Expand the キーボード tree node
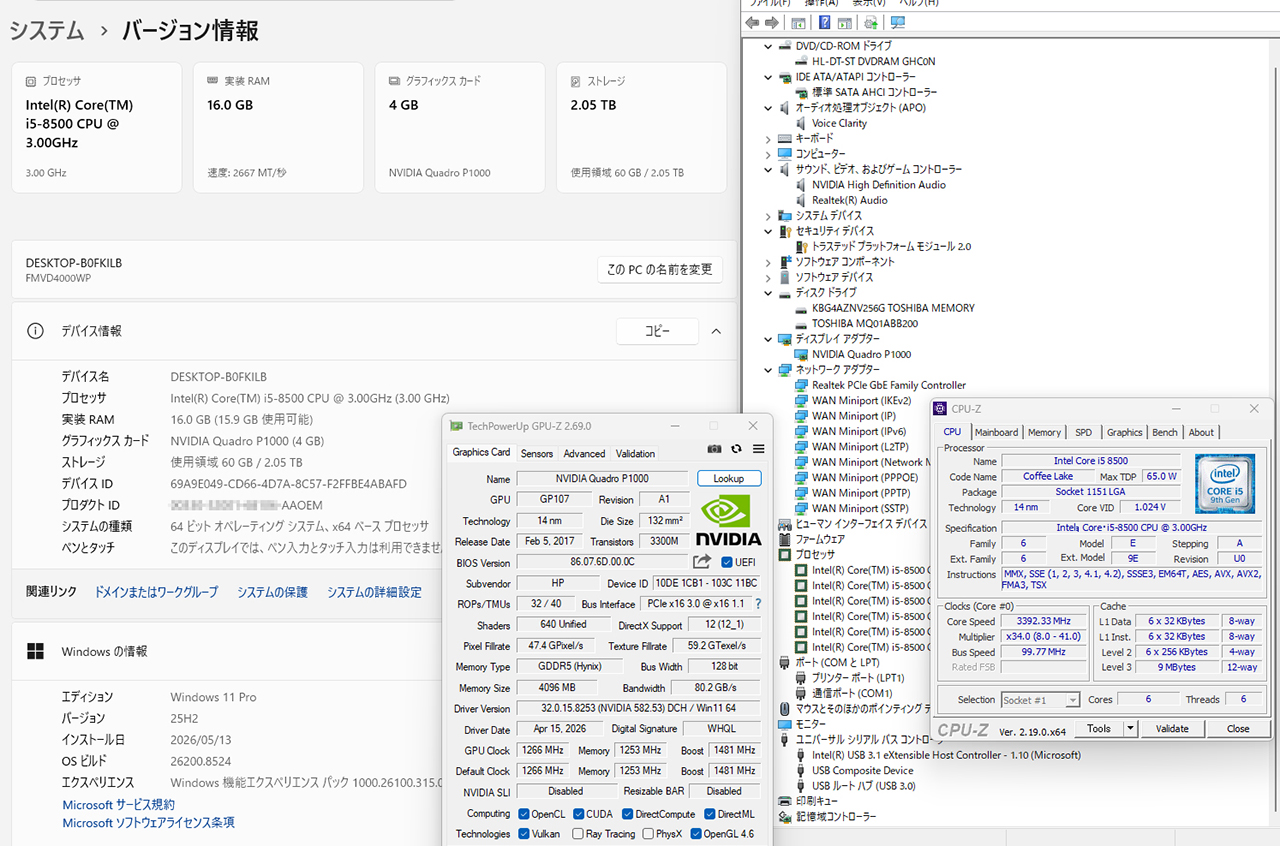Screen dimensions: 1280x846 coord(768,139)
